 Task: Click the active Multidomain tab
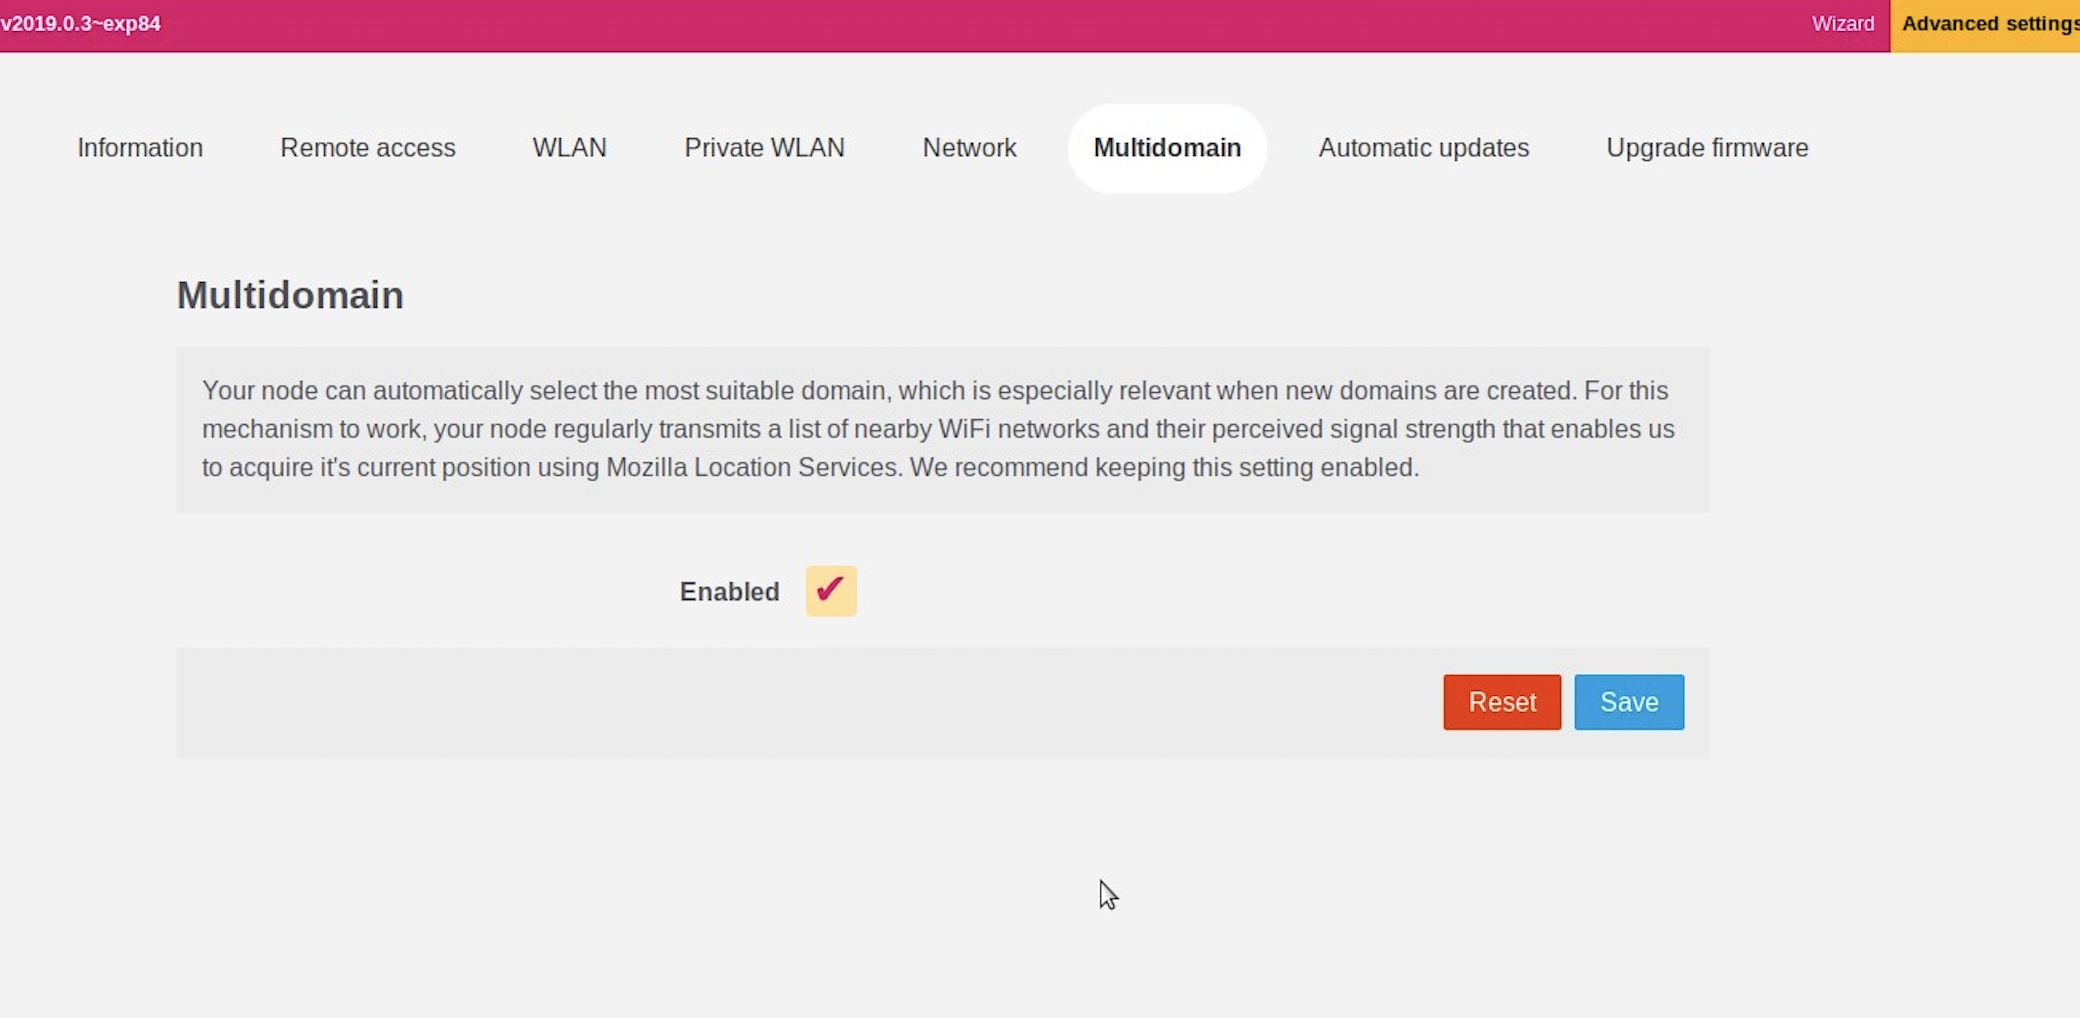pos(1167,148)
